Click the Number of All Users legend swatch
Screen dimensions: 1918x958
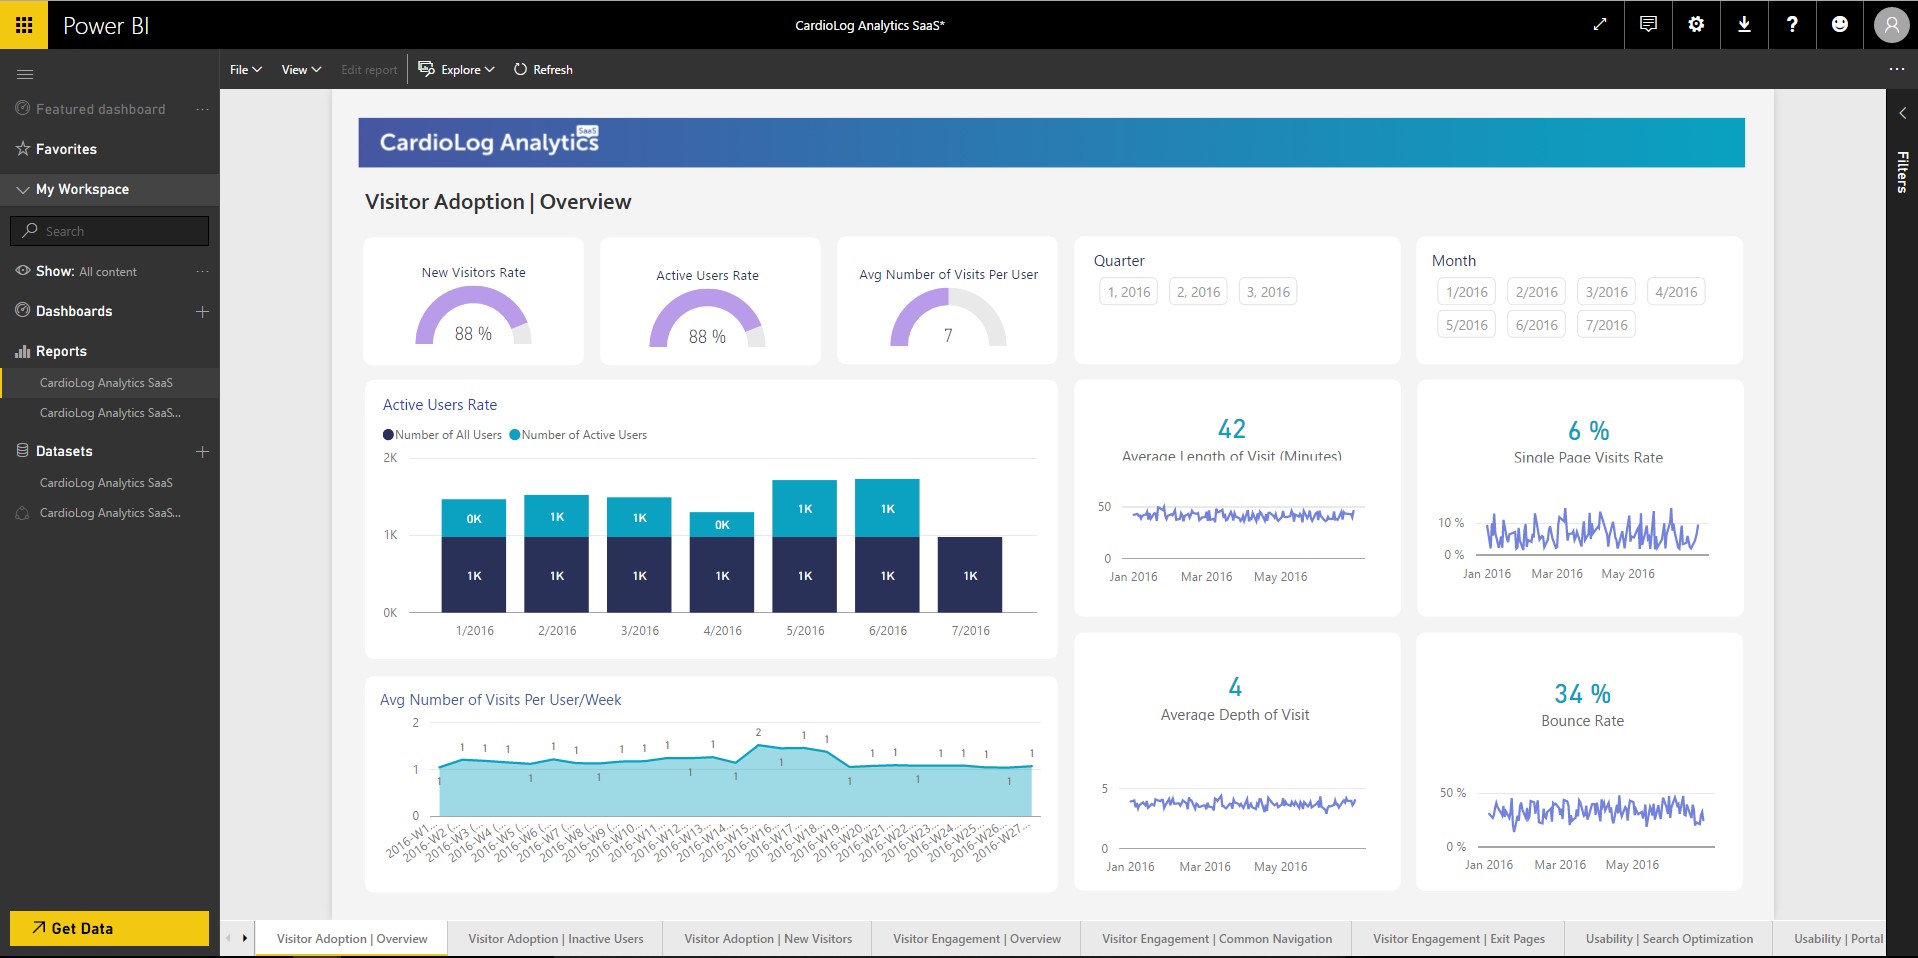[x=388, y=435]
